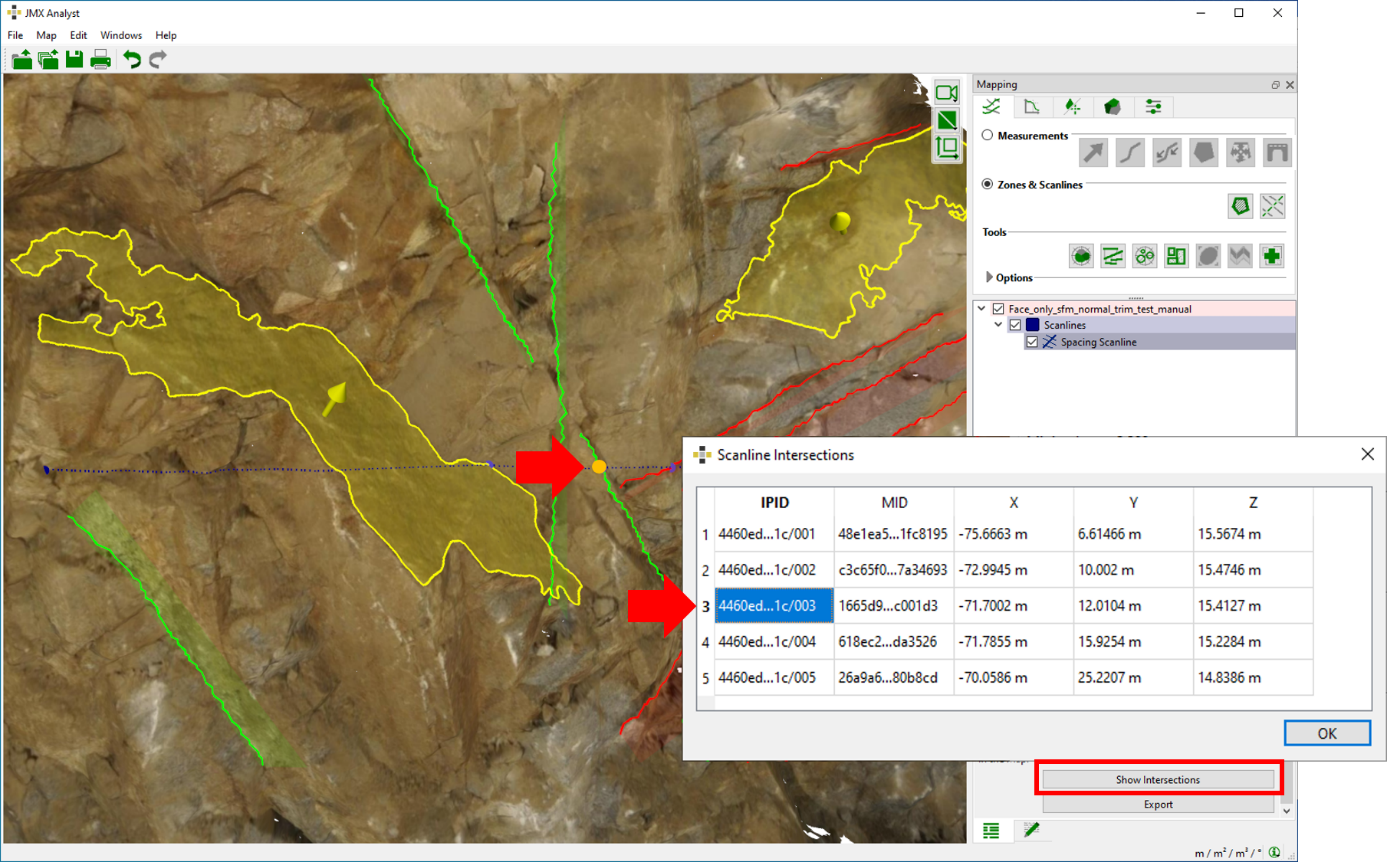1387x862 pixels.
Task: Choose the crossed dashed scanline tool
Action: (1273, 206)
